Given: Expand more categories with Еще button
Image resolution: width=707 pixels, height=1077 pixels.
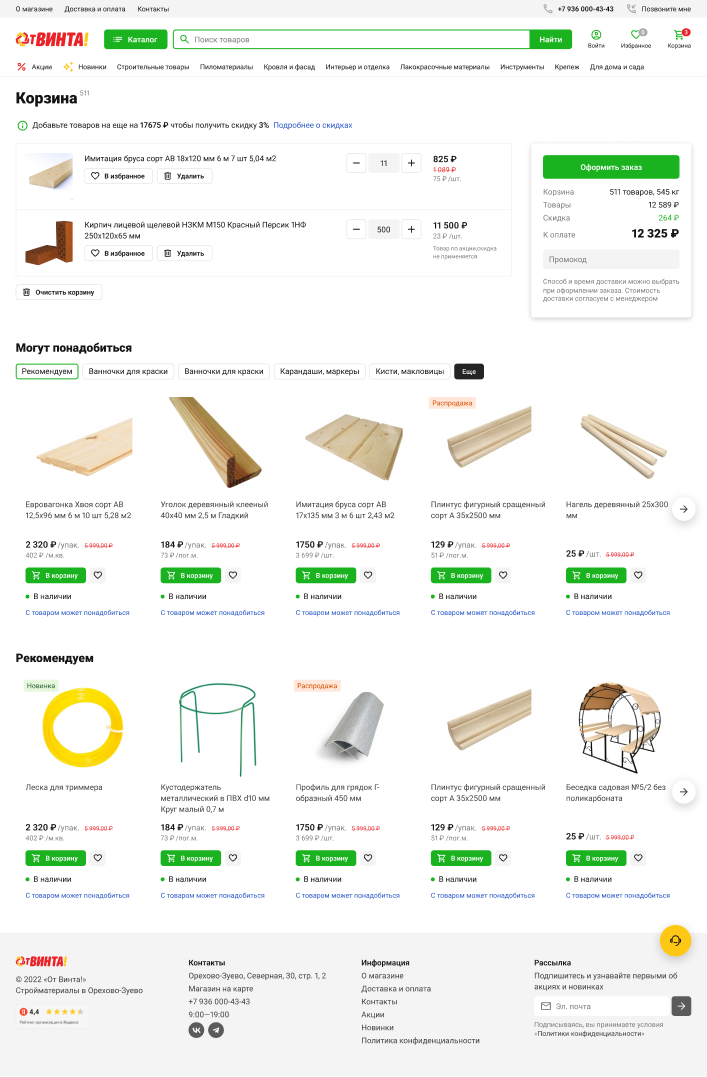Looking at the screenshot, I should [469, 372].
